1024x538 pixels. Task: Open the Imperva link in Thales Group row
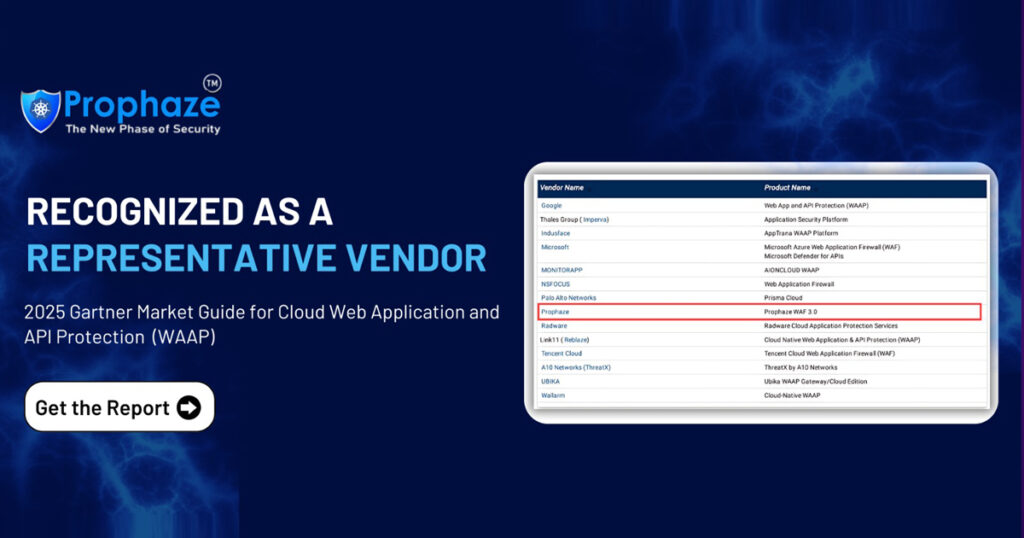click(x=595, y=219)
